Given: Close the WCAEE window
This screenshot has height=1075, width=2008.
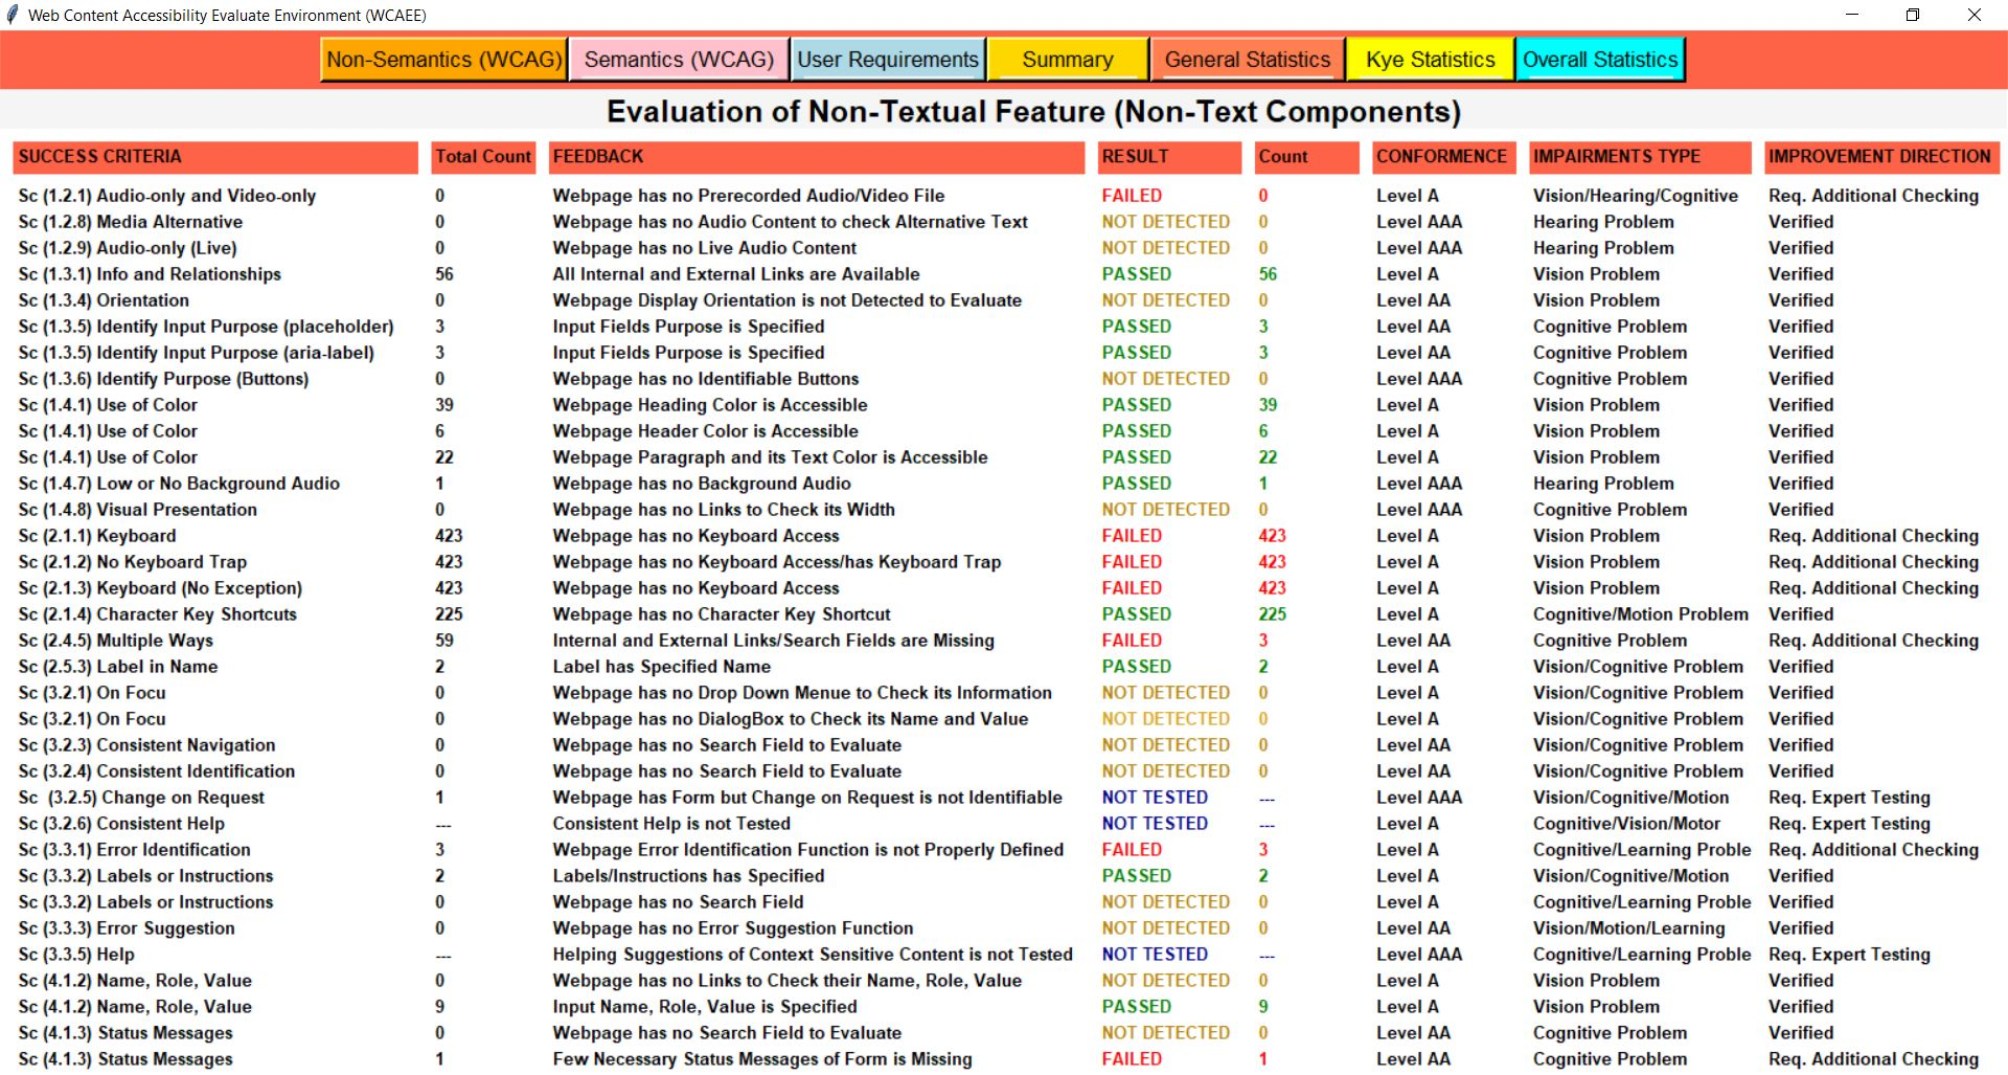Looking at the screenshot, I should (x=1973, y=15).
